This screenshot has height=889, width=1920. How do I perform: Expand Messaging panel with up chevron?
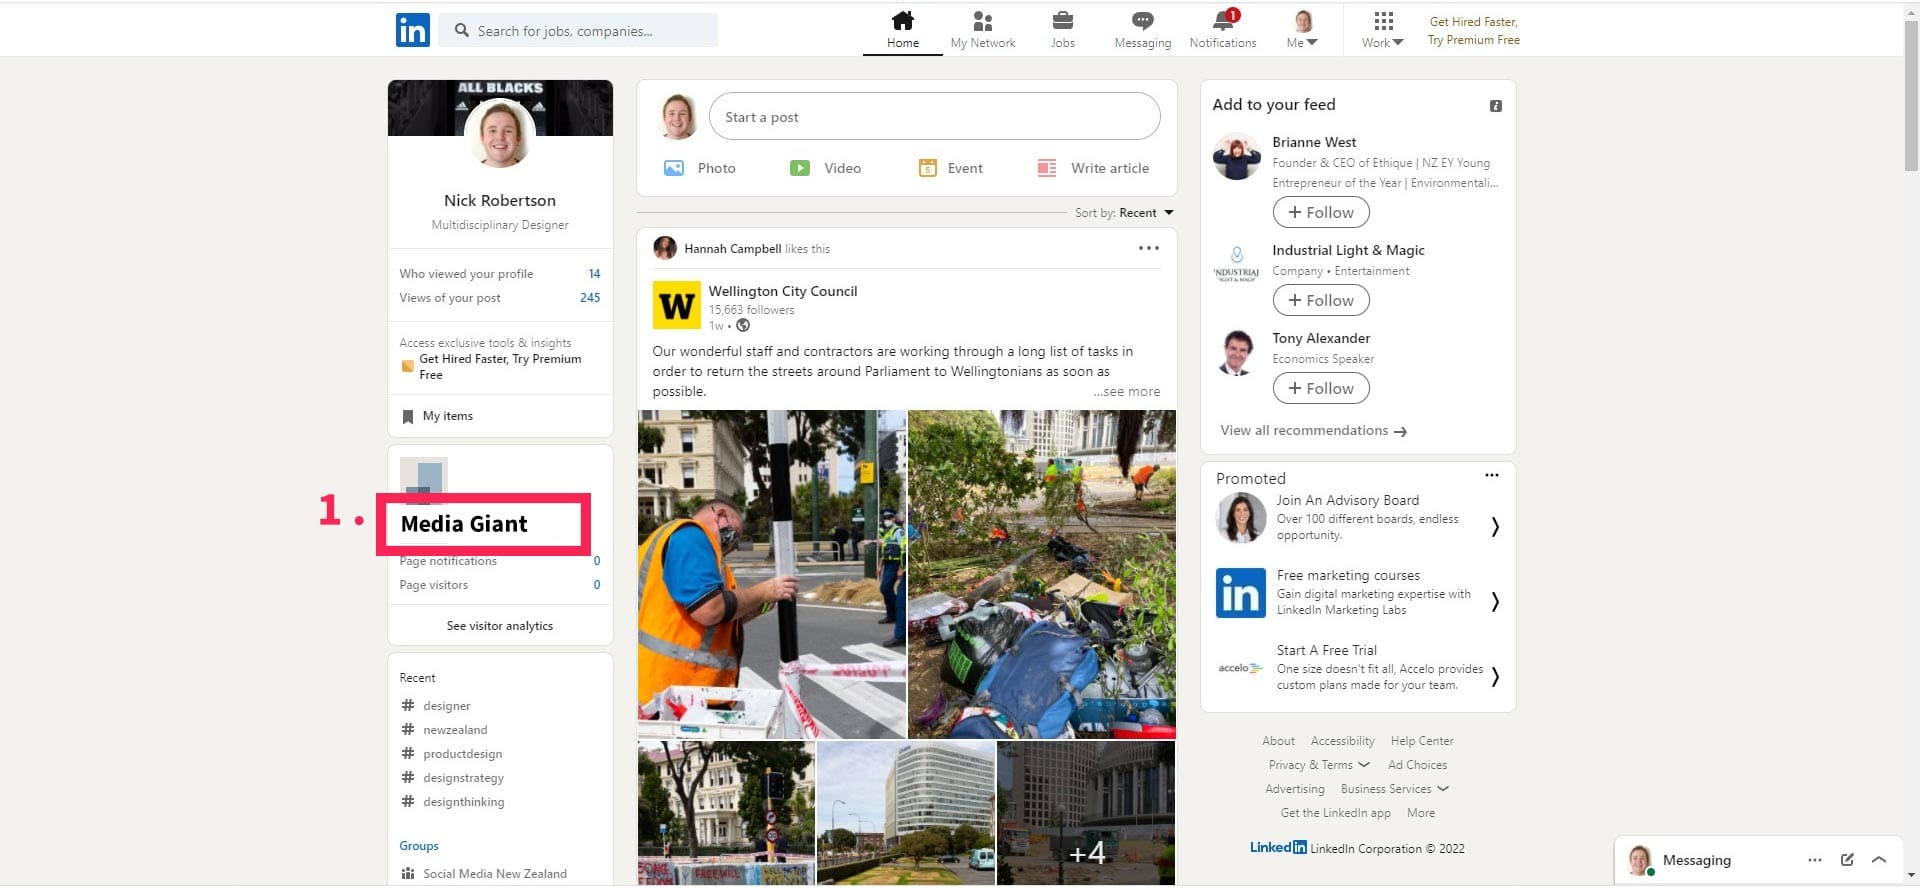pyautogui.click(x=1879, y=860)
